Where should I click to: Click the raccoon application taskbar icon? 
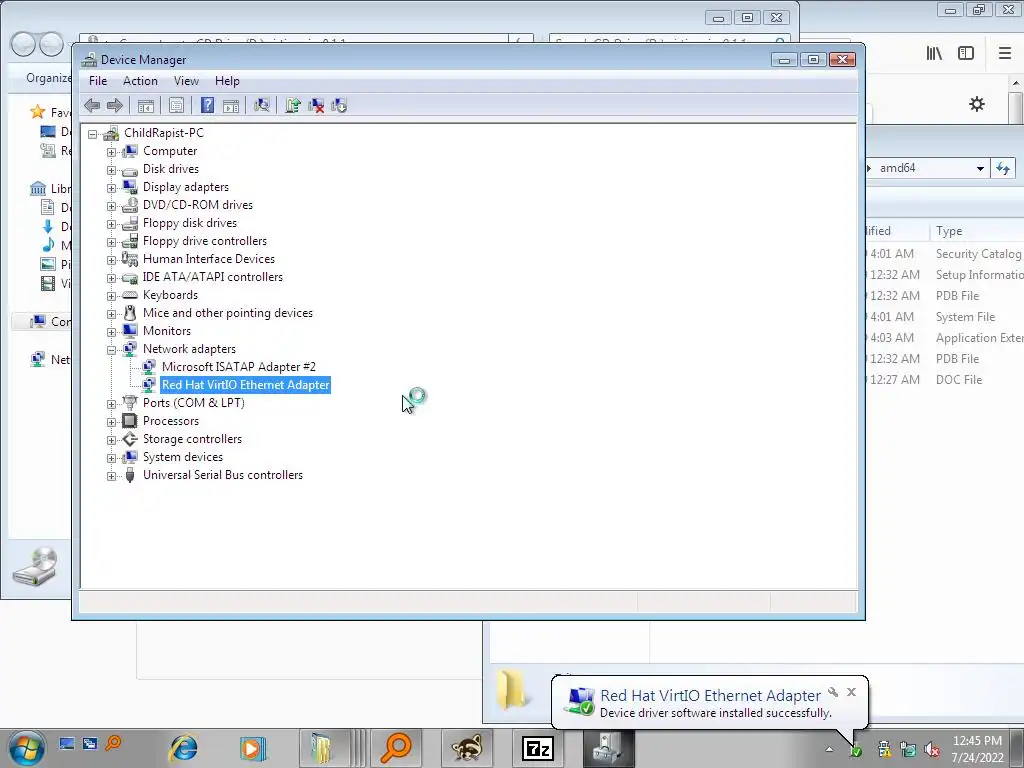click(x=467, y=748)
